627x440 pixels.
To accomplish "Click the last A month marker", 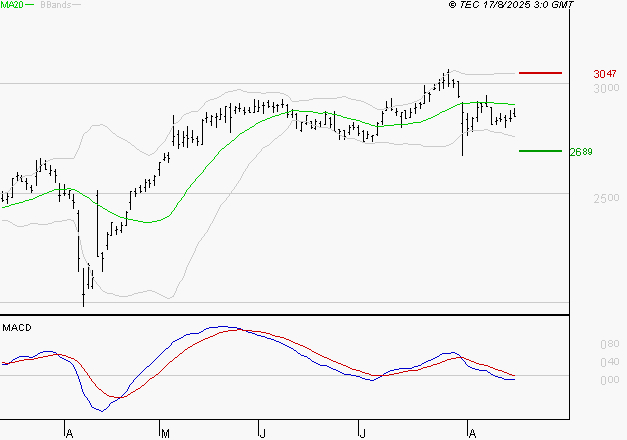I will pos(473,433).
